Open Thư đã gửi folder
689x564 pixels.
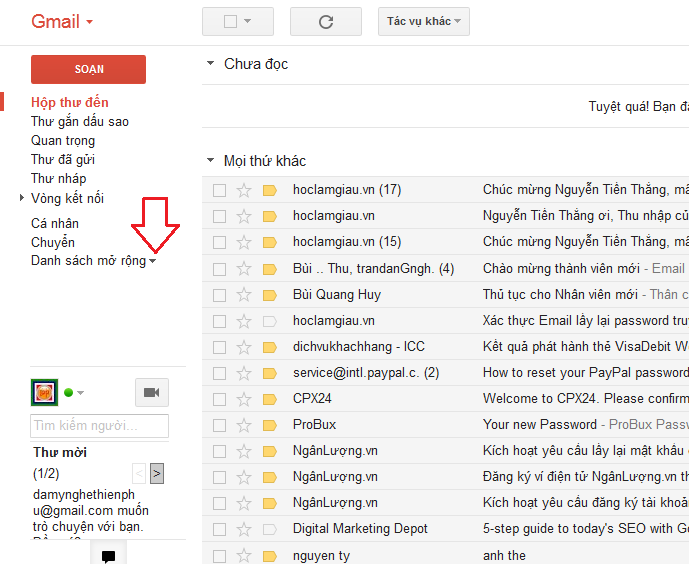pos(63,159)
